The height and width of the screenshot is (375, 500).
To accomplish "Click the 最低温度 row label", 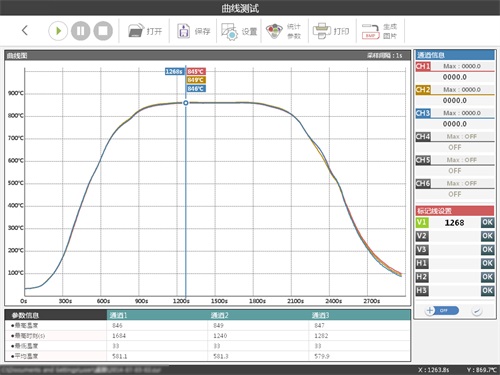I will coord(25,346).
